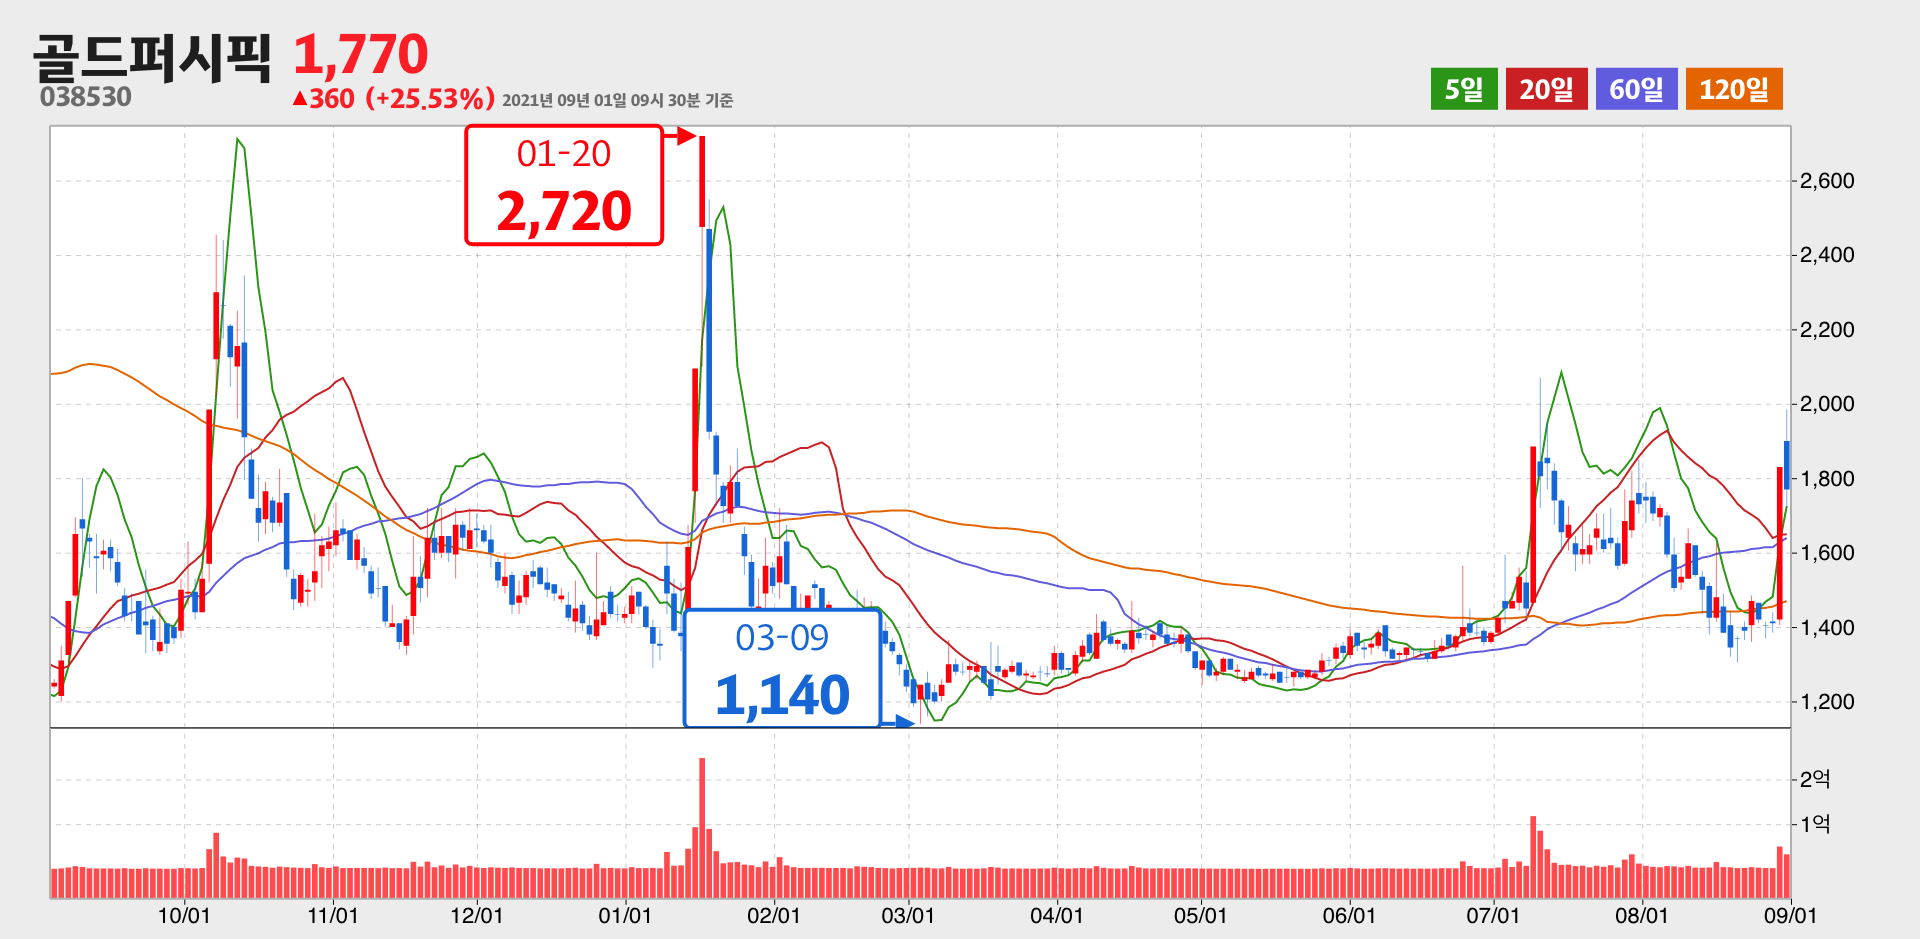This screenshot has width=1920, height=939.
Task: Click the current price 1,770
Action: tap(361, 54)
